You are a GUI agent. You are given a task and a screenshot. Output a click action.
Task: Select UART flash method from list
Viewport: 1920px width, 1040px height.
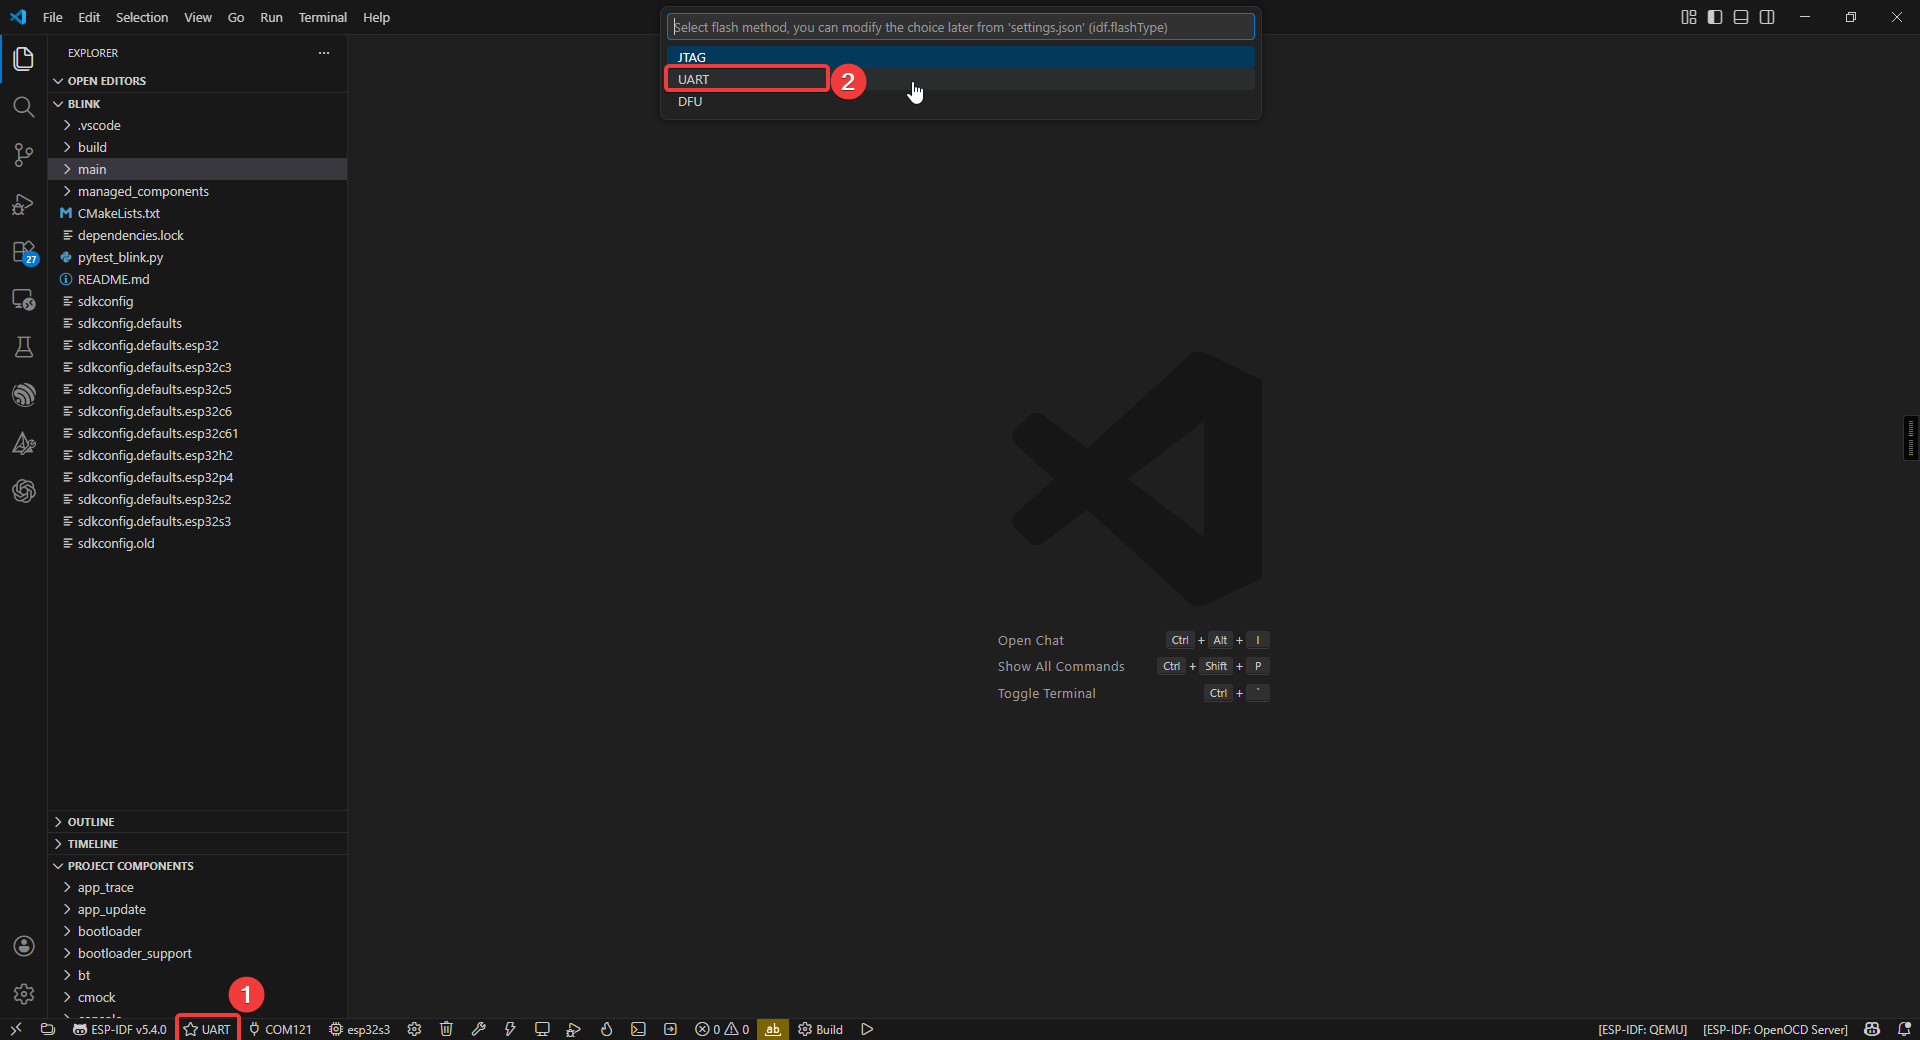click(x=960, y=79)
